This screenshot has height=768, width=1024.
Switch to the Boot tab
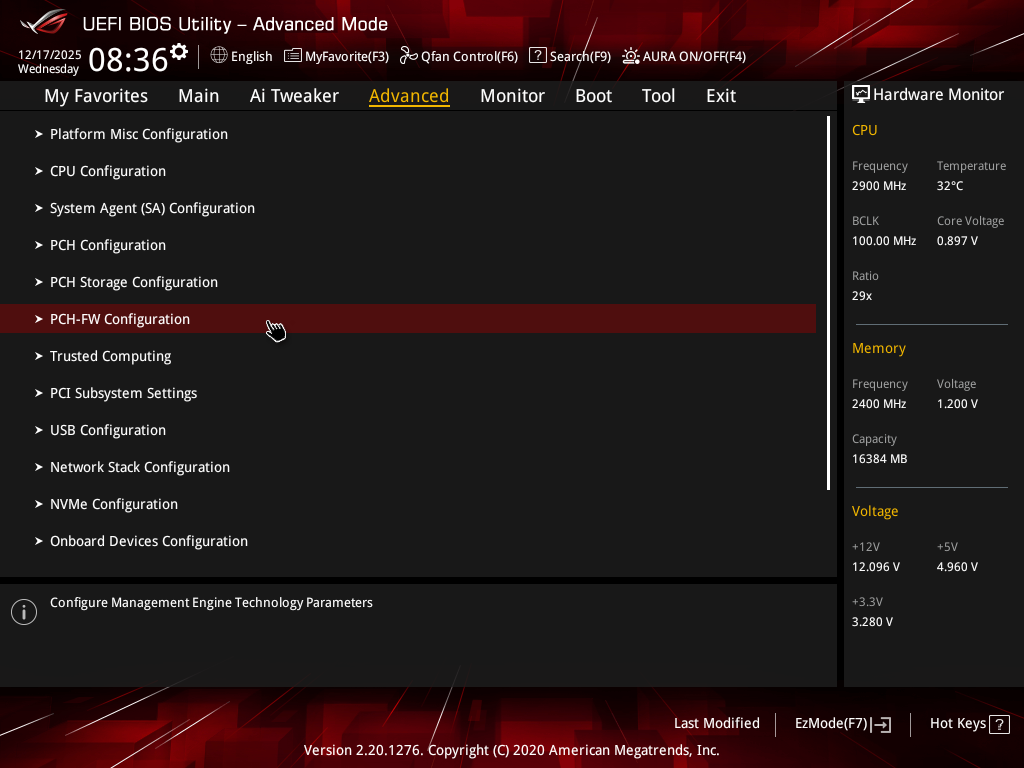click(593, 96)
